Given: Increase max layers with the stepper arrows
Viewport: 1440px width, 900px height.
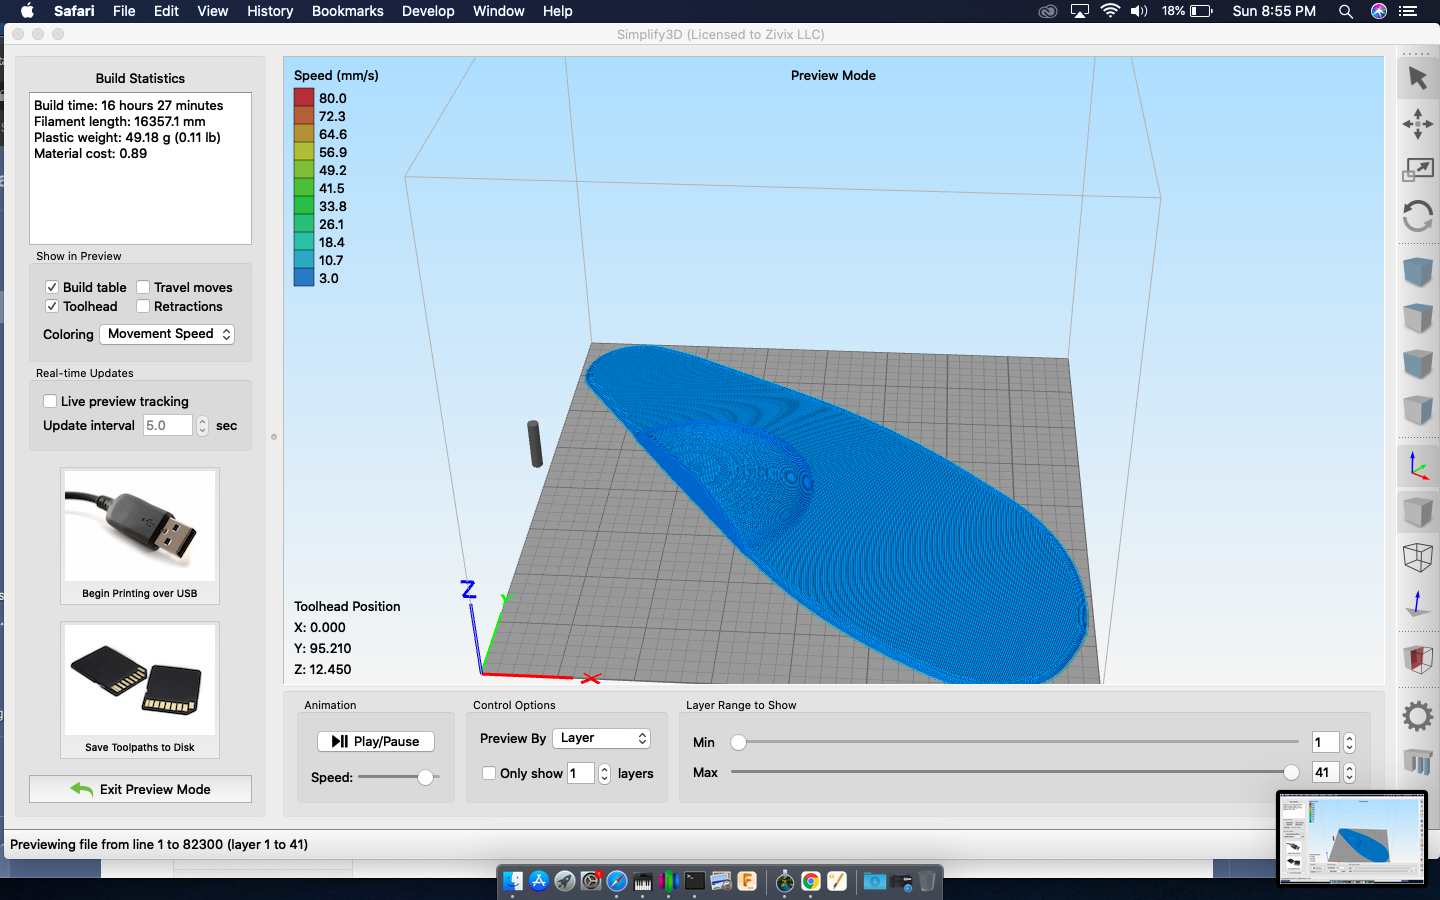Looking at the screenshot, I should pos(1348,767).
